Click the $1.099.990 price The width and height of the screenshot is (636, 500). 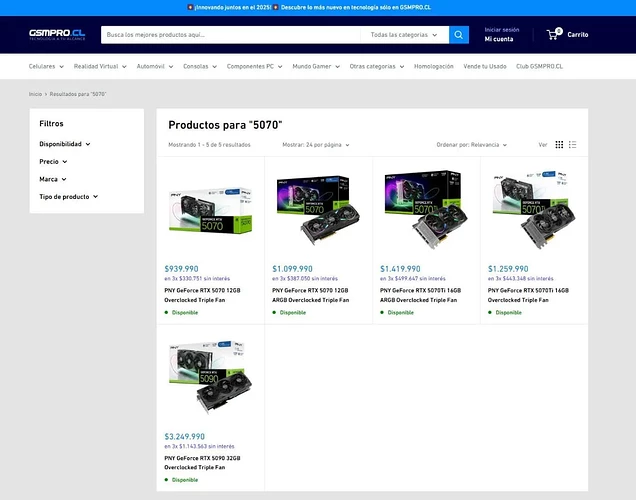(x=292, y=269)
